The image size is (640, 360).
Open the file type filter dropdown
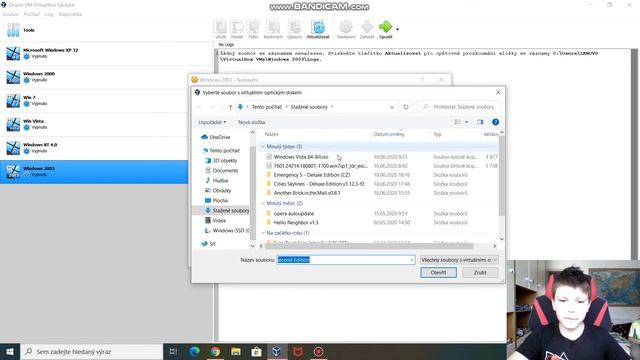(459, 260)
